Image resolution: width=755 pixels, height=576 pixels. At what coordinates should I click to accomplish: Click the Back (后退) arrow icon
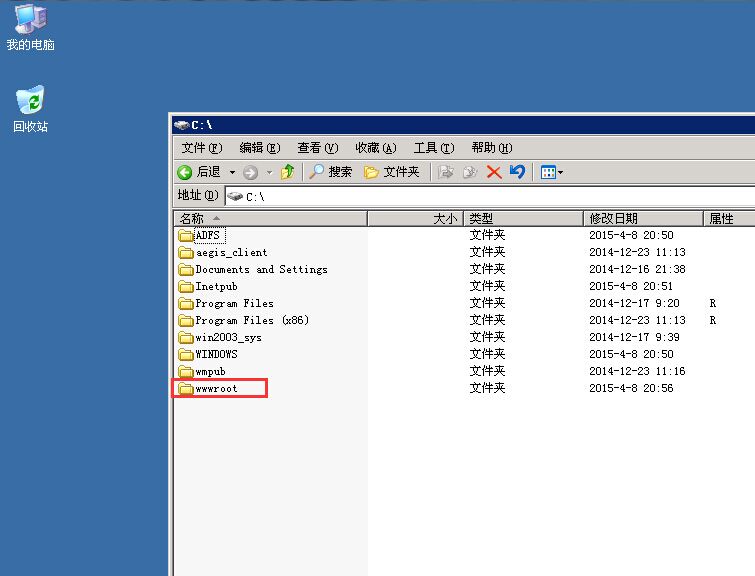(x=185, y=172)
